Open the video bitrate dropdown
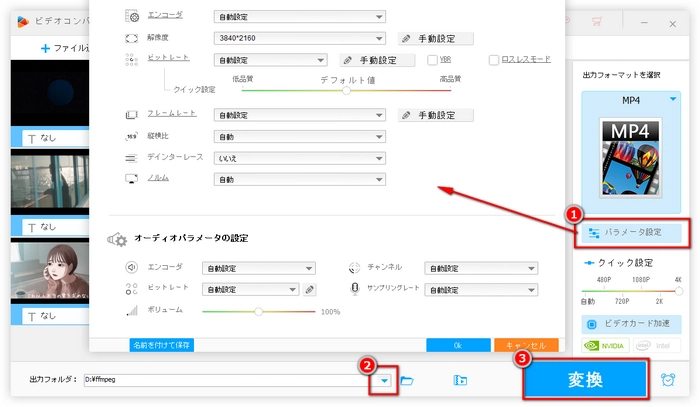Screen dimensions: 700x407 click(271, 60)
